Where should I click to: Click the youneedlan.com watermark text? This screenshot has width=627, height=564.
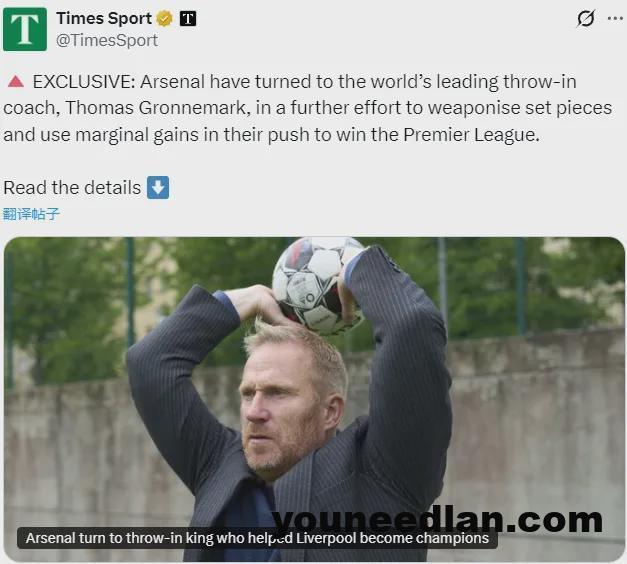437,519
